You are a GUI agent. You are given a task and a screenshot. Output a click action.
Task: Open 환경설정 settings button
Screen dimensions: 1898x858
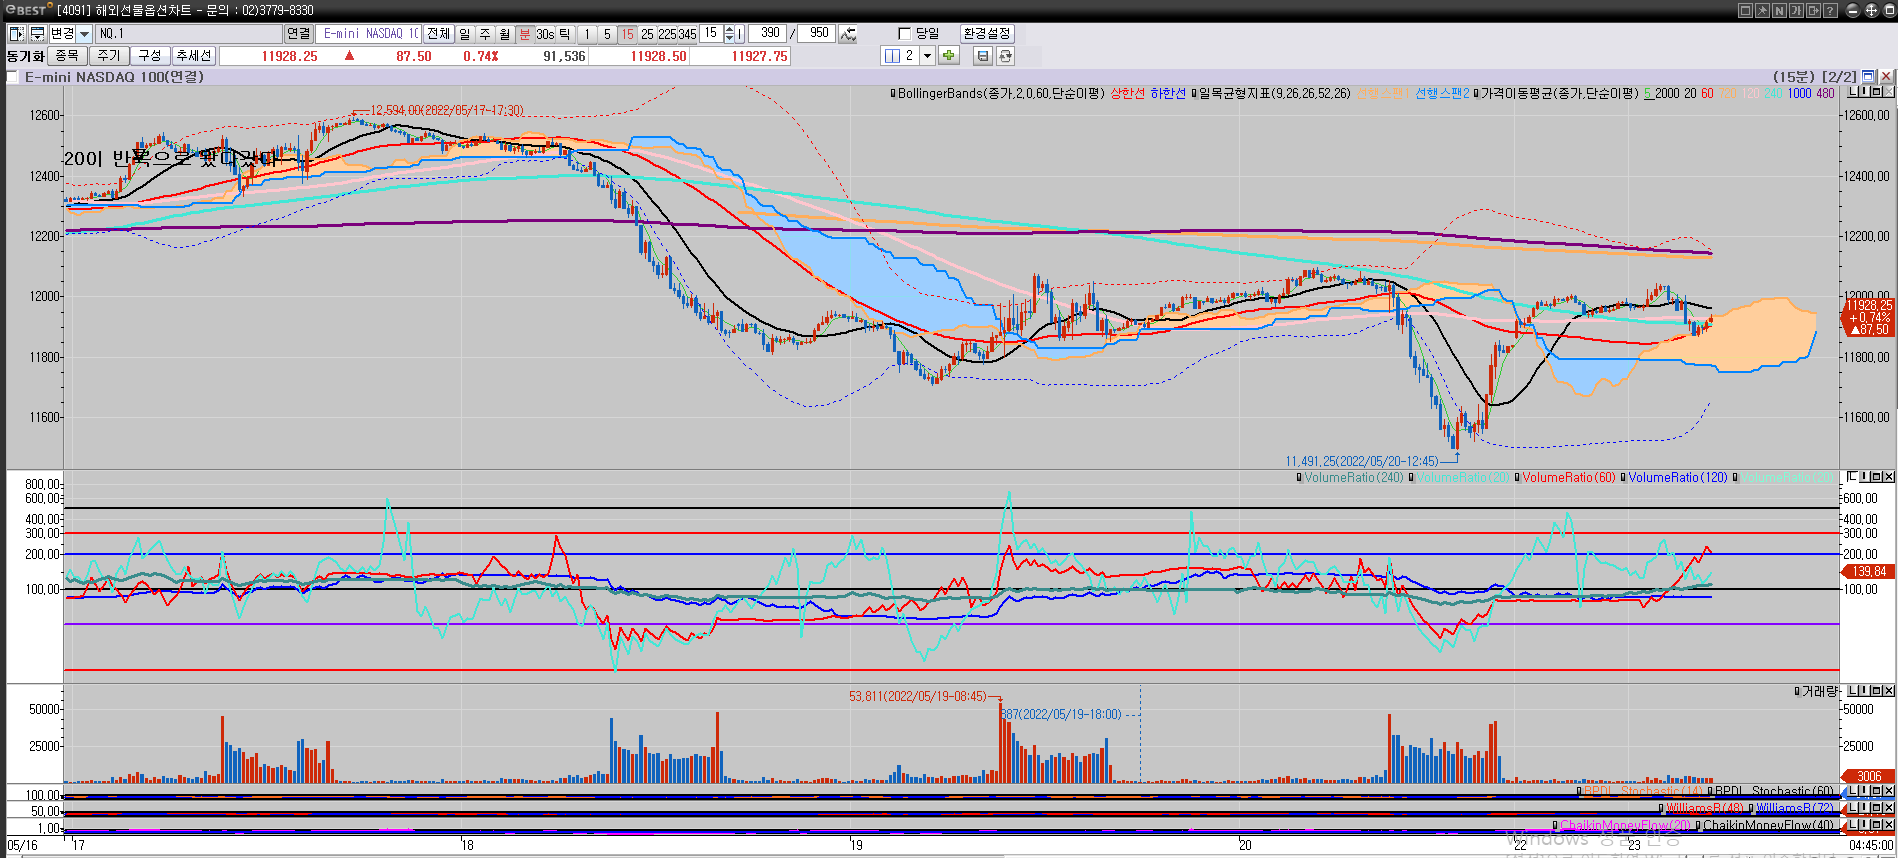coord(986,34)
